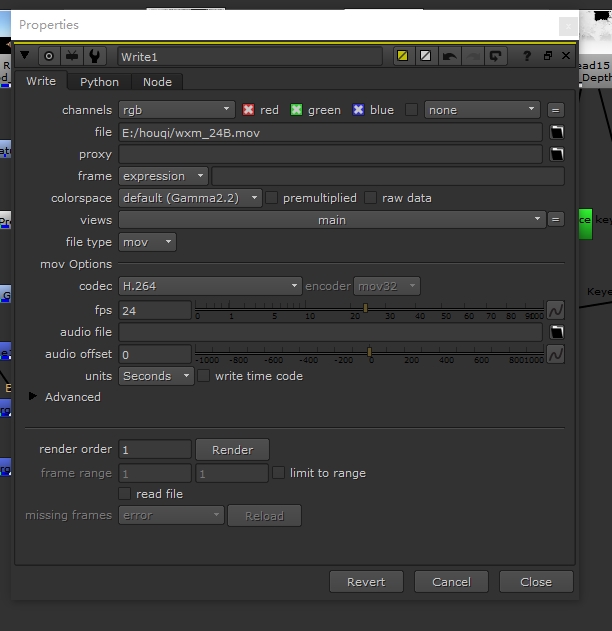Close the Write1 panel with X
The height and width of the screenshot is (631, 612).
click(x=566, y=56)
